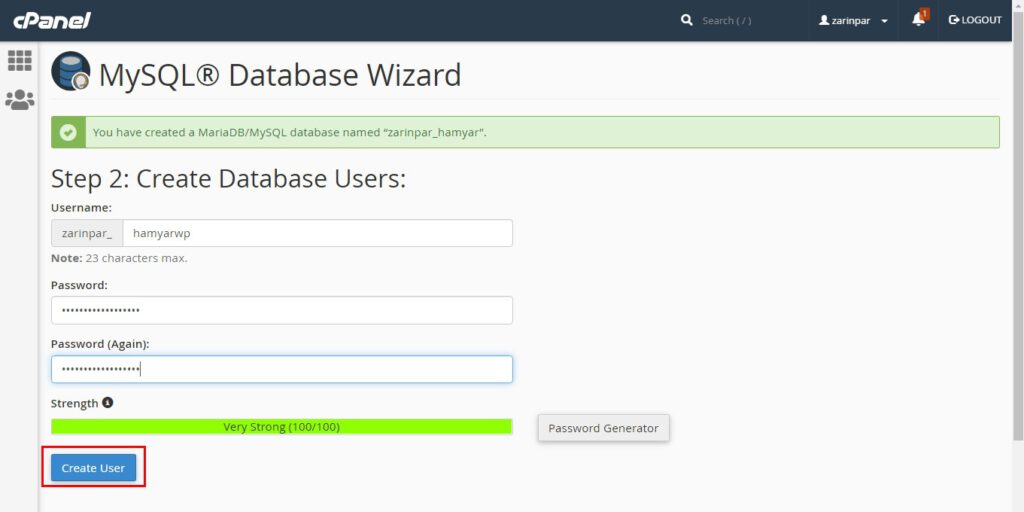This screenshot has width=1024, height=512.
Task: Click the Password (Again) field
Action: [x=282, y=369]
